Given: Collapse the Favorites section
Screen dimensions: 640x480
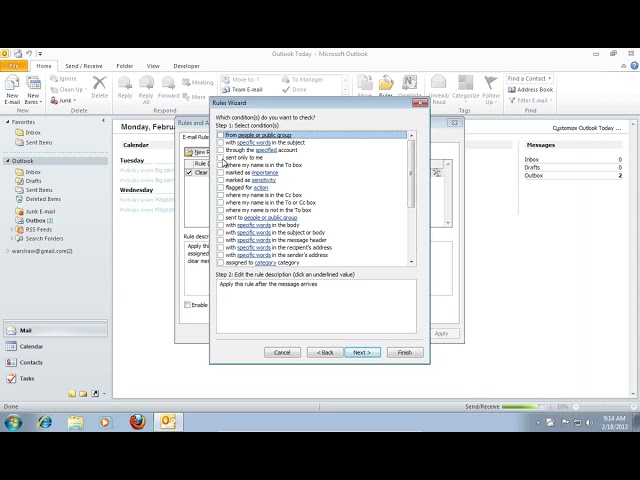Looking at the screenshot, I should (x=7, y=122).
